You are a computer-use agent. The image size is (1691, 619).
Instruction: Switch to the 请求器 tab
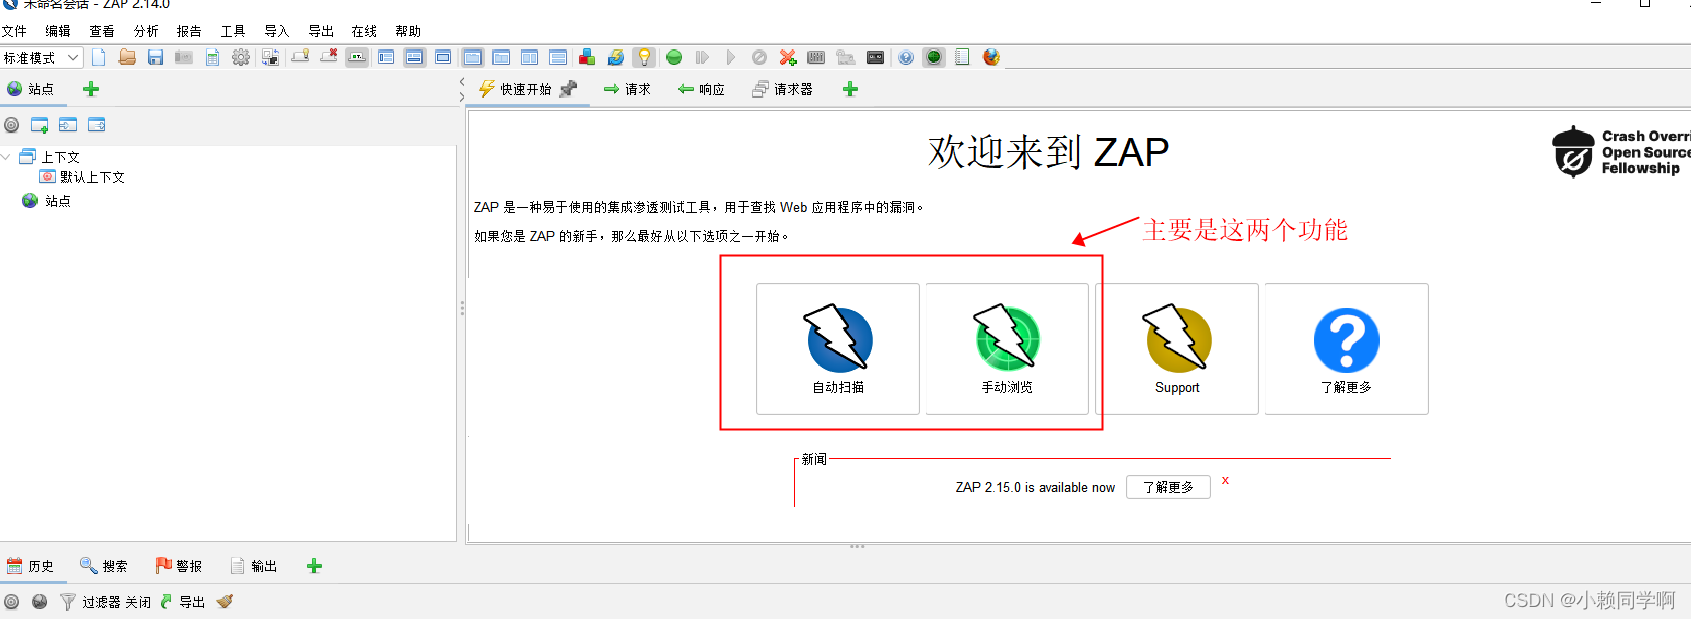coord(782,89)
